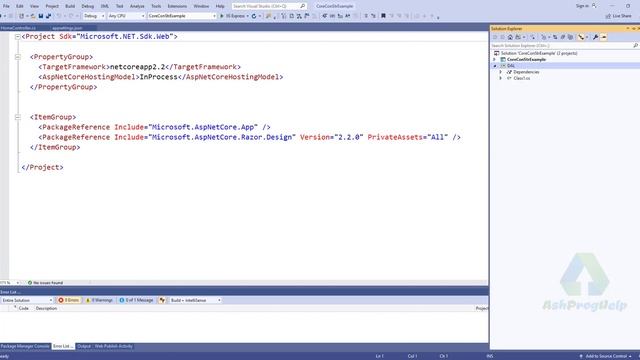The width and height of the screenshot is (640, 360).
Task: Click the Properties wrench icon in Solution Explorer
Action: pyautogui.click(x=595, y=37)
